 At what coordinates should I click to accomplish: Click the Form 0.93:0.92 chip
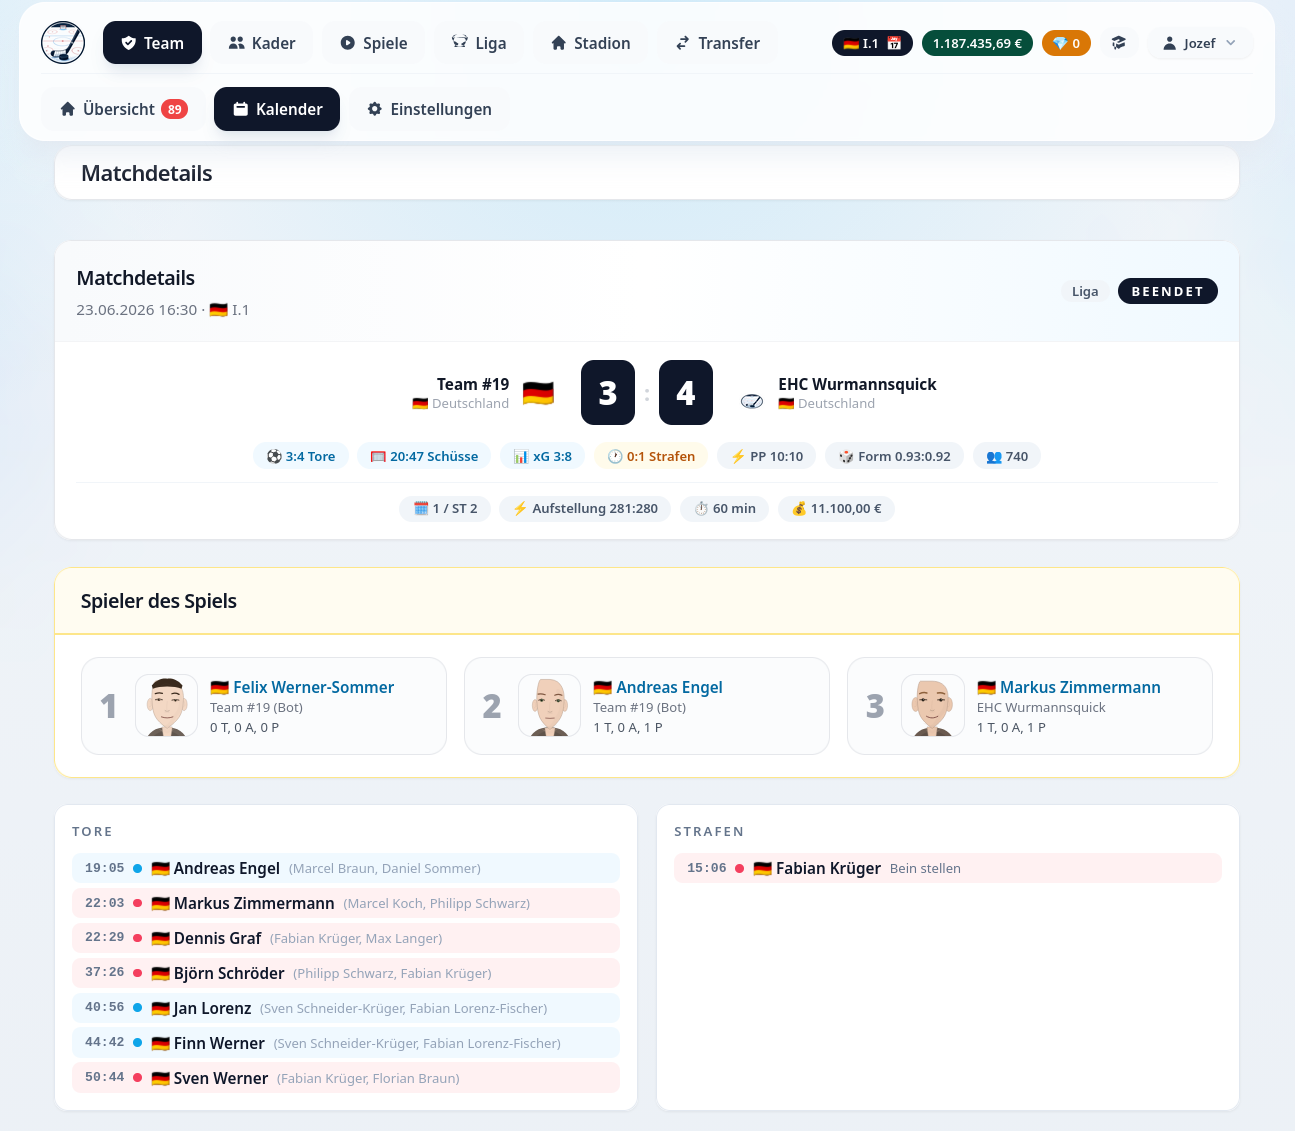coord(895,456)
